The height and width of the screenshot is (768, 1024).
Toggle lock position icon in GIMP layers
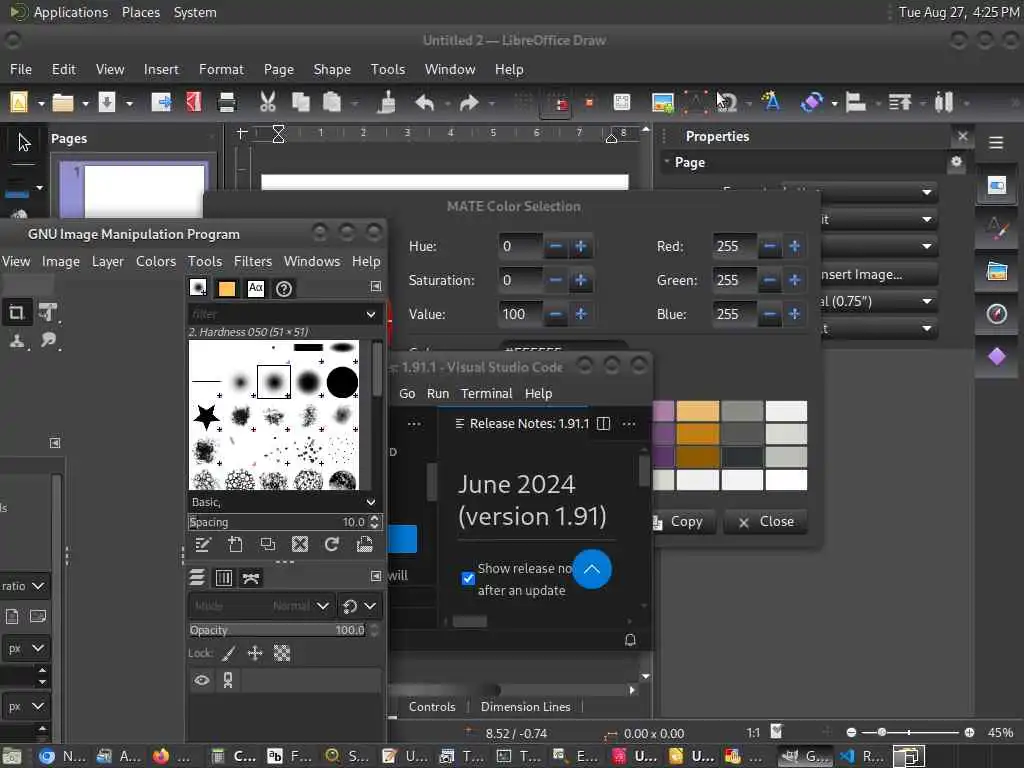(x=255, y=653)
